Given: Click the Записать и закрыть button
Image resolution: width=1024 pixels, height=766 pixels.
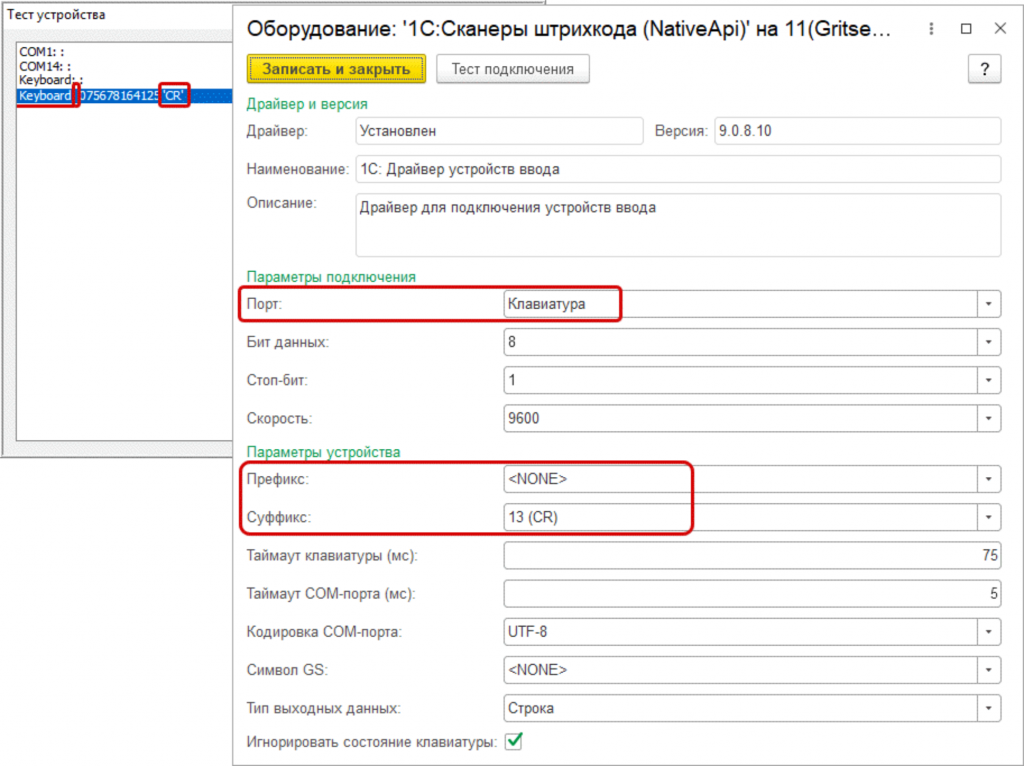Looking at the screenshot, I should [x=336, y=69].
